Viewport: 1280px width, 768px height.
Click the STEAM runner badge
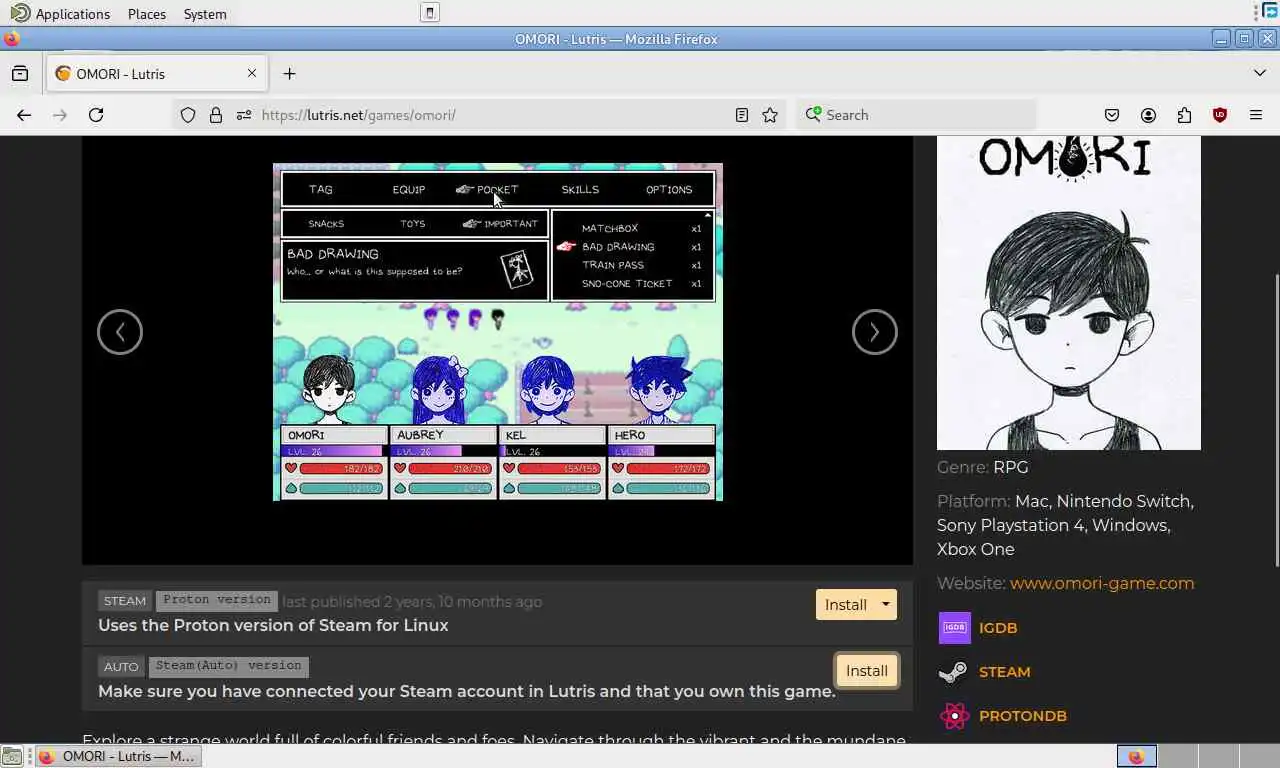click(x=125, y=601)
